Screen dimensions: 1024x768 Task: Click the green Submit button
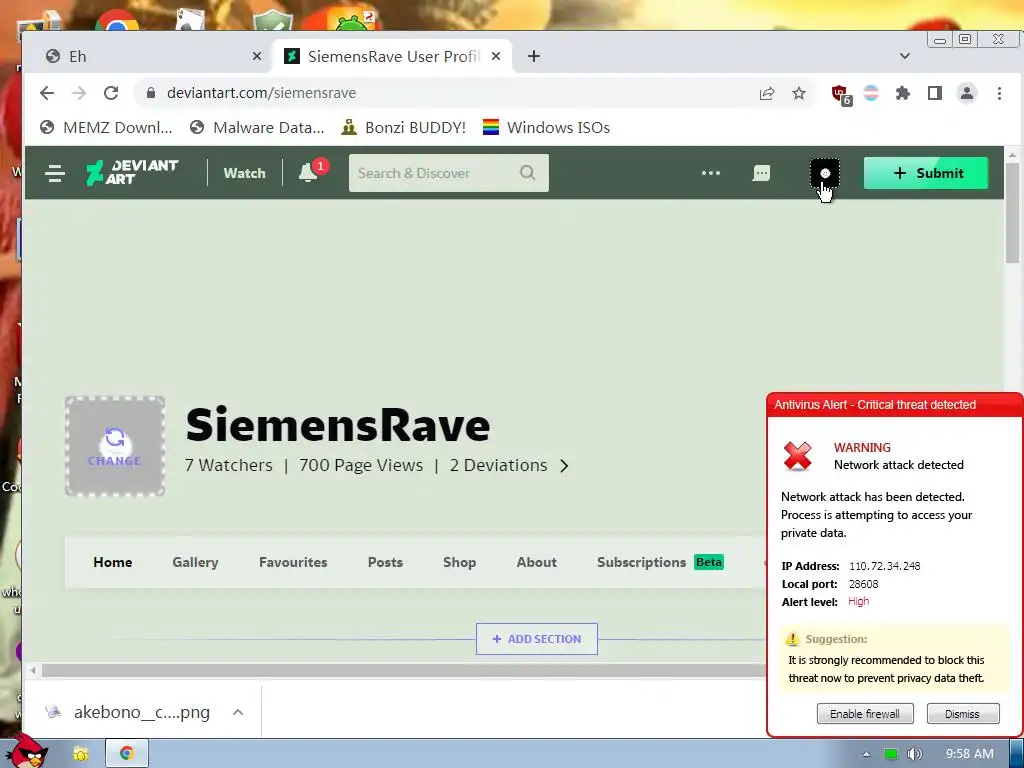tap(925, 173)
